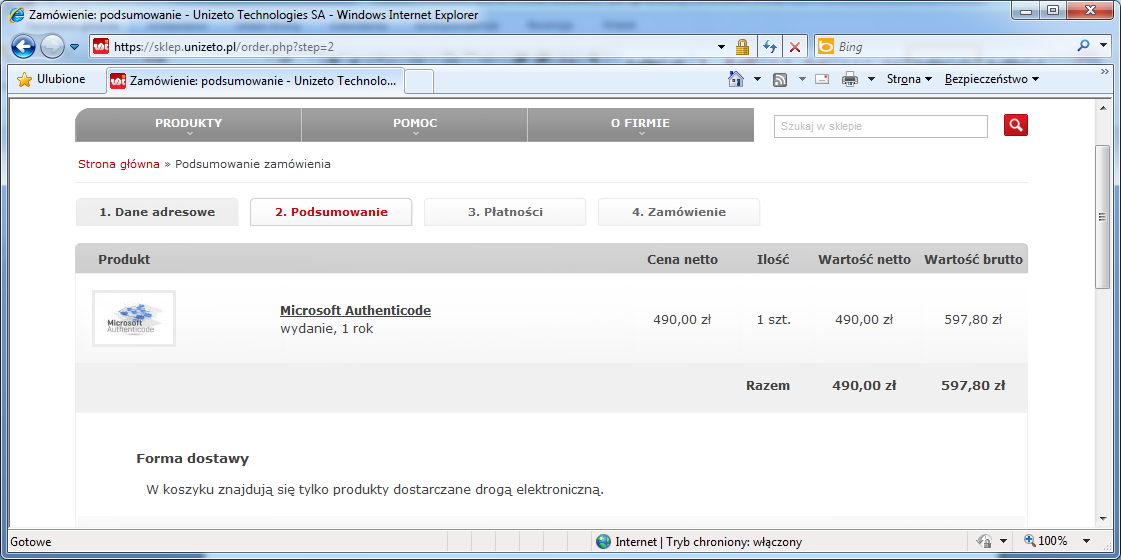Image resolution: width=1121 pixels, height=560 pixels.
Task: Refresh the page using refresh icon
Action: coord(769,47)
